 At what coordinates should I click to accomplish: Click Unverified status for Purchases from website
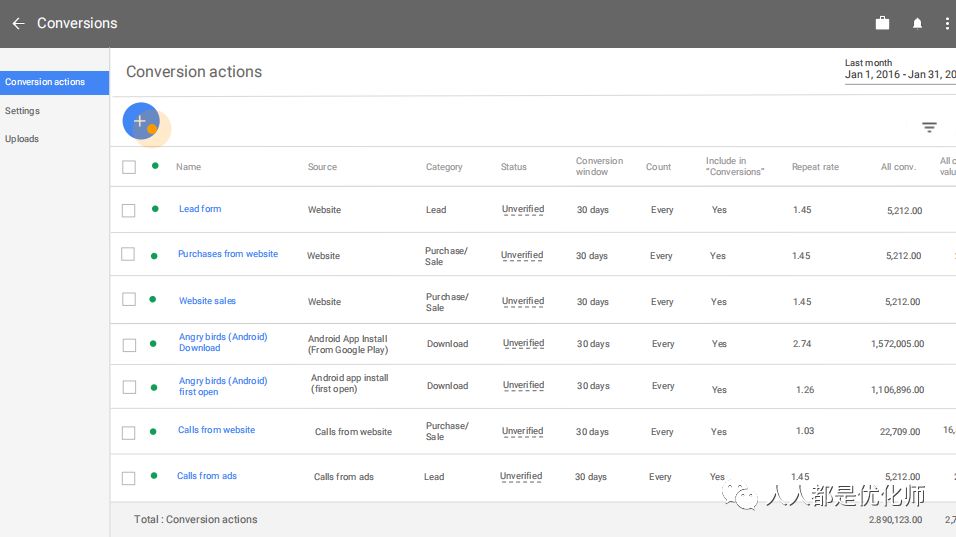tap(522, 255)
